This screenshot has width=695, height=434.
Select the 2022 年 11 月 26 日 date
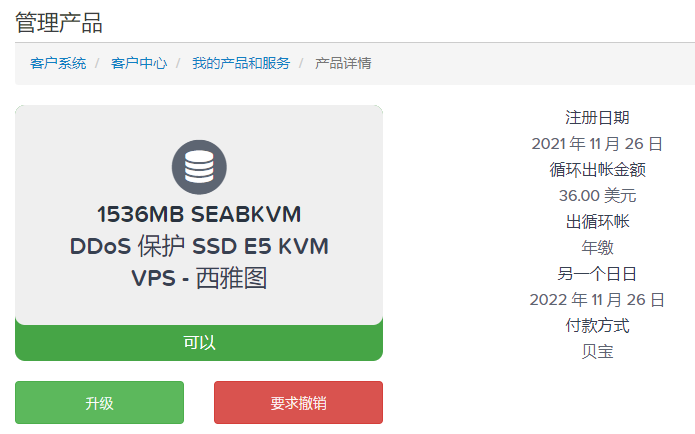[x=597, y=300]
